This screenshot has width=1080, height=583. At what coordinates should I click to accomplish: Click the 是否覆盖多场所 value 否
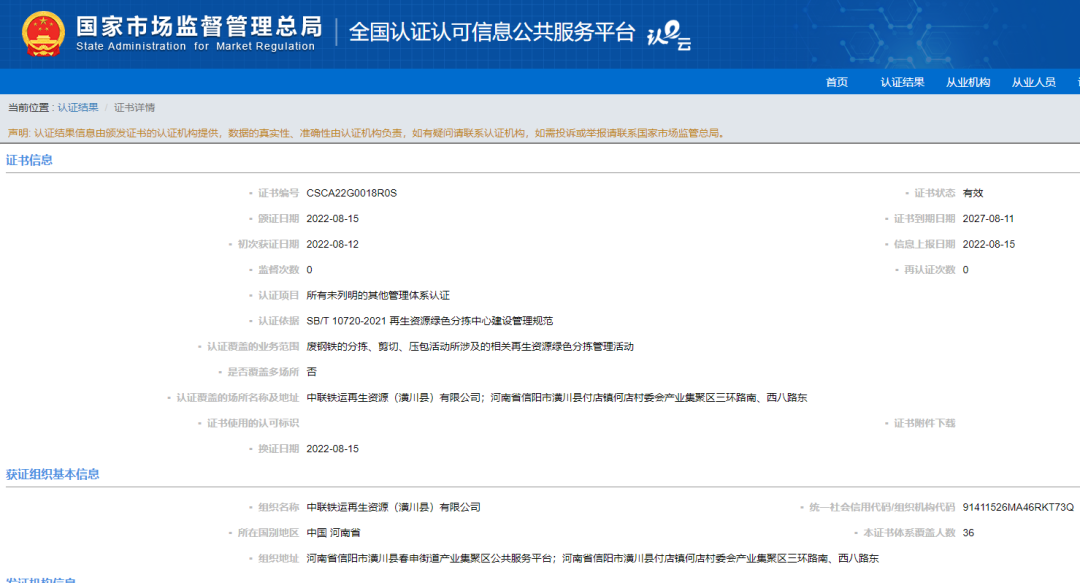coord(311,371)
